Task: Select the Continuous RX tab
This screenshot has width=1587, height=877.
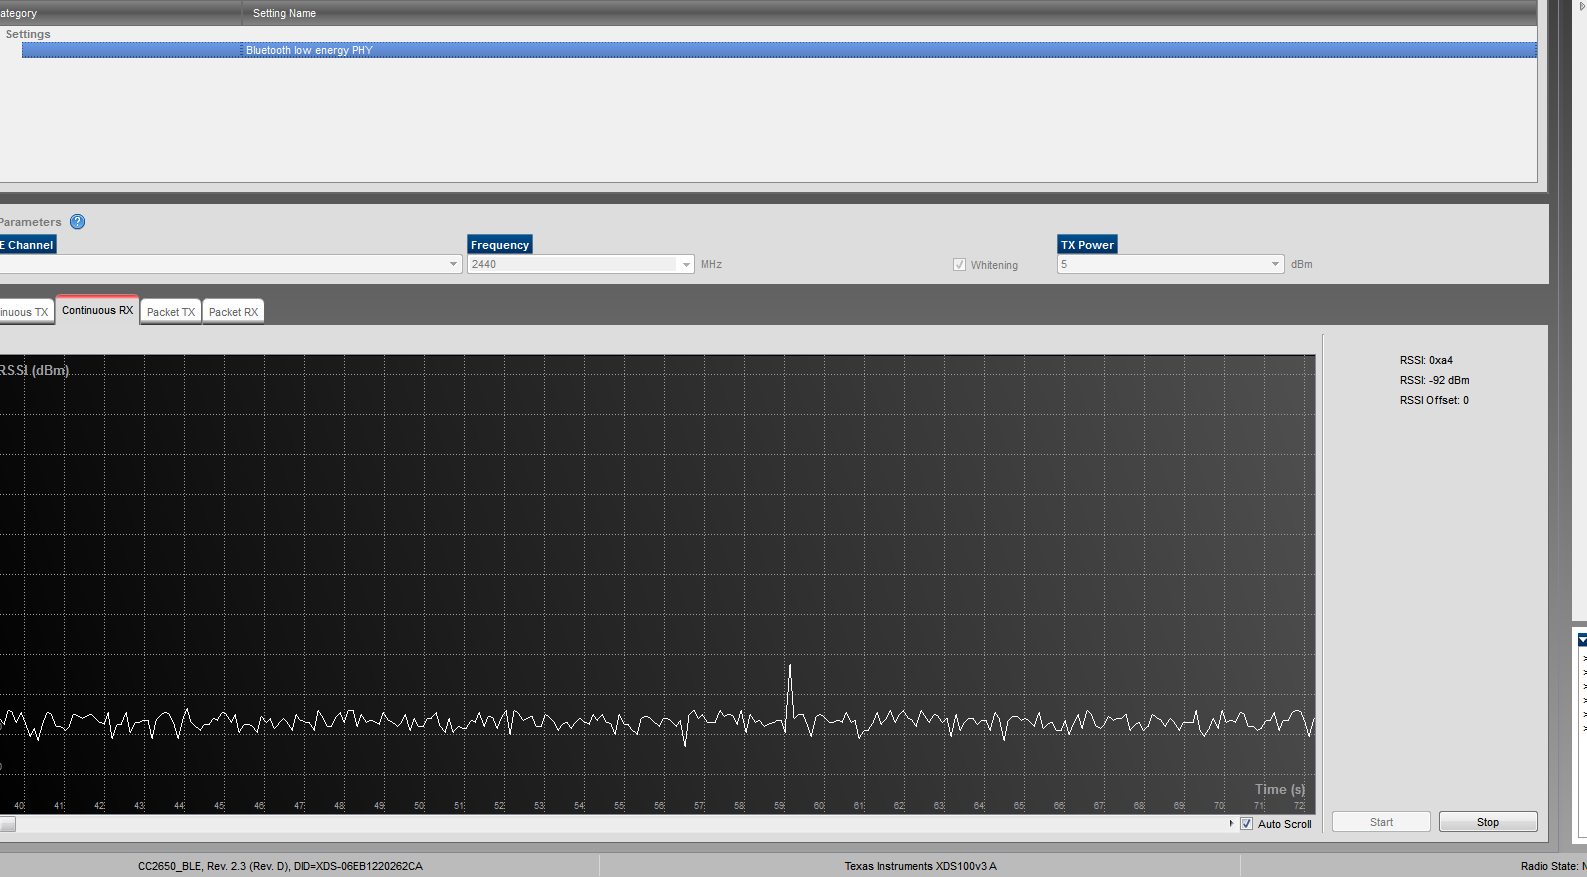Action: 97,310
